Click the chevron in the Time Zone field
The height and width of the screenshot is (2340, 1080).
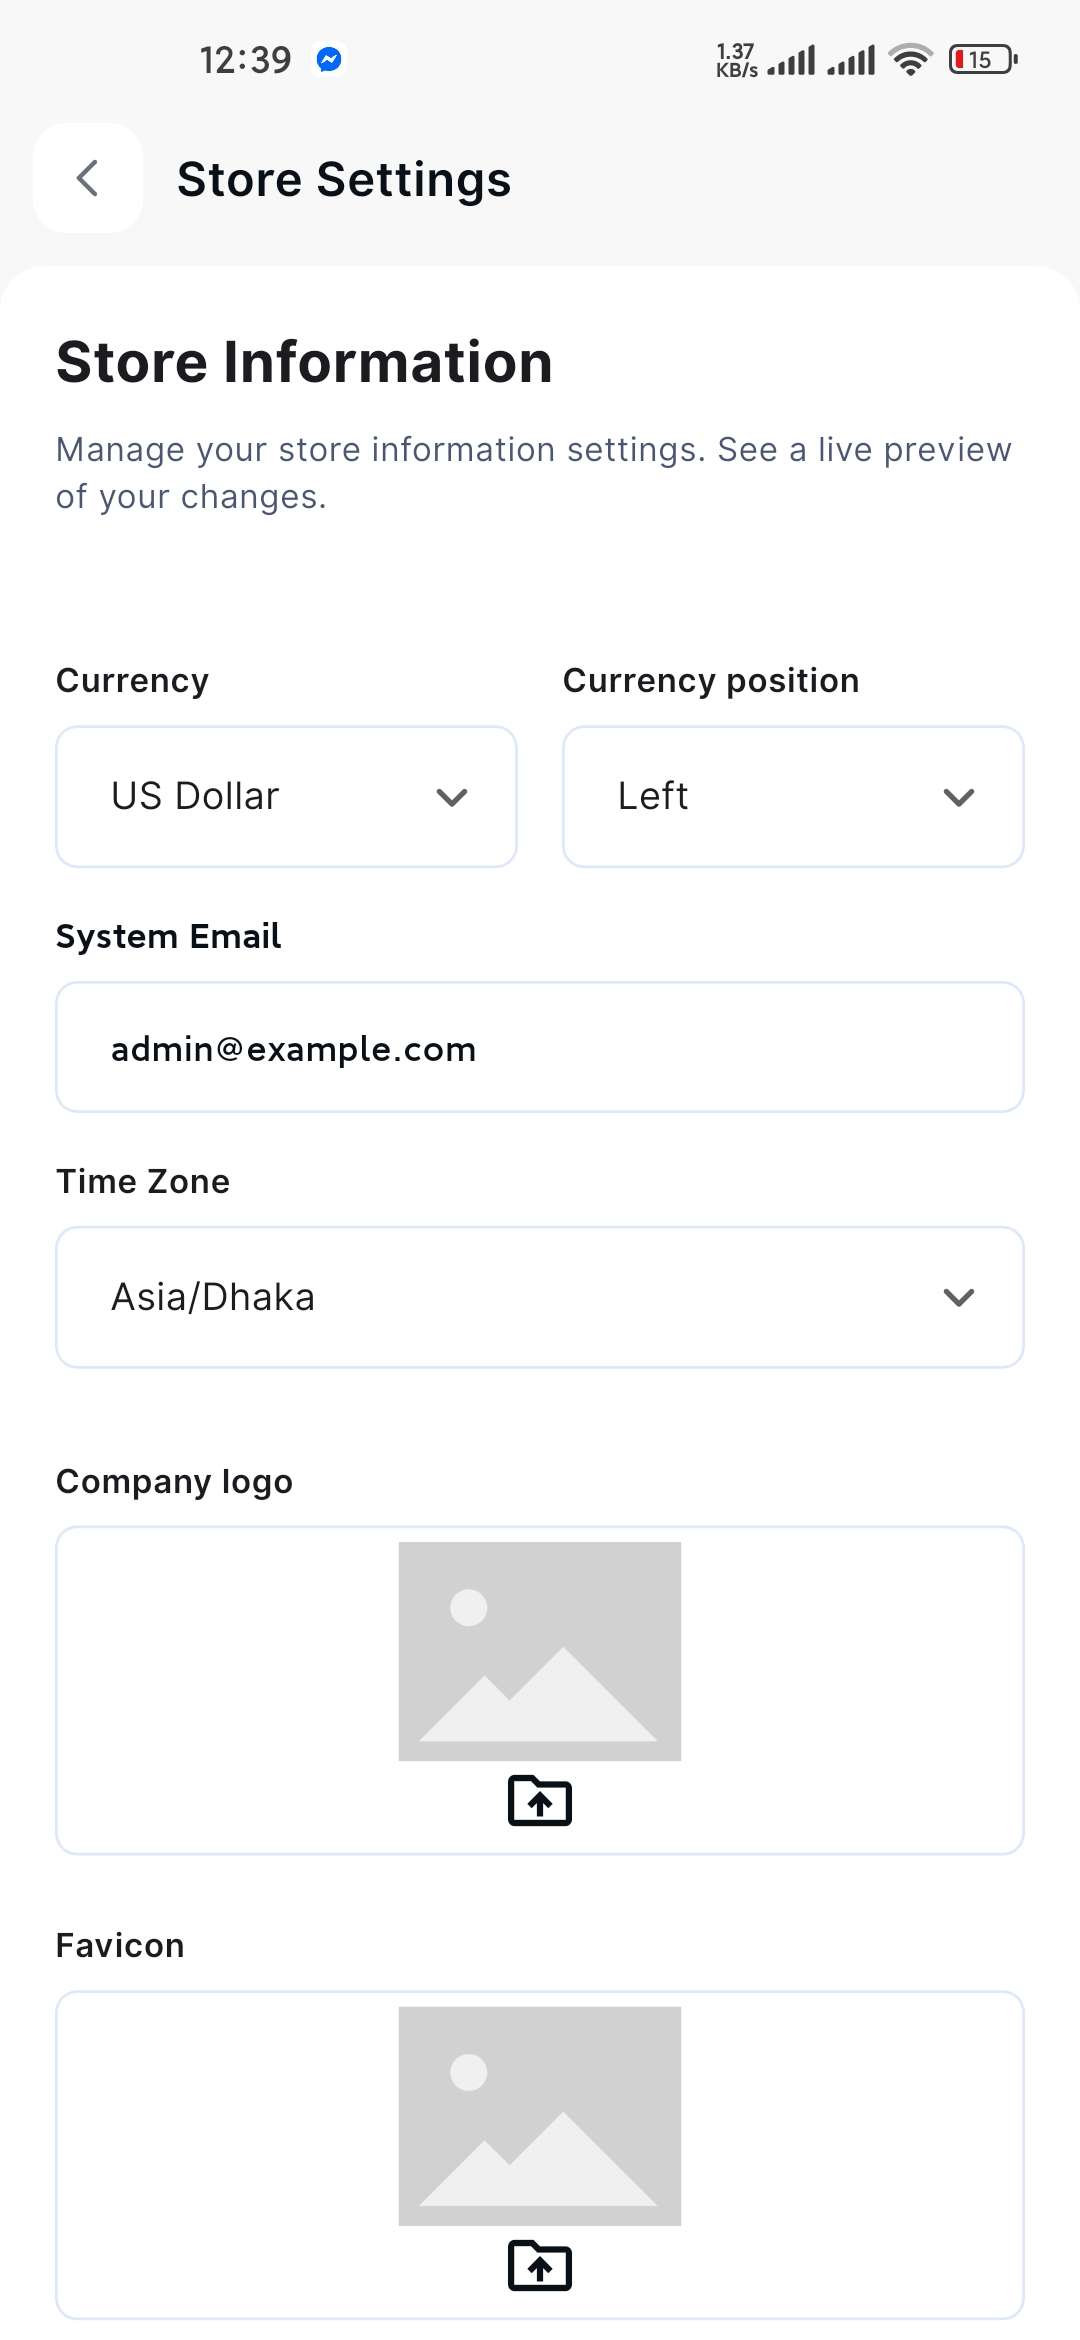(x=959, y=1297)
